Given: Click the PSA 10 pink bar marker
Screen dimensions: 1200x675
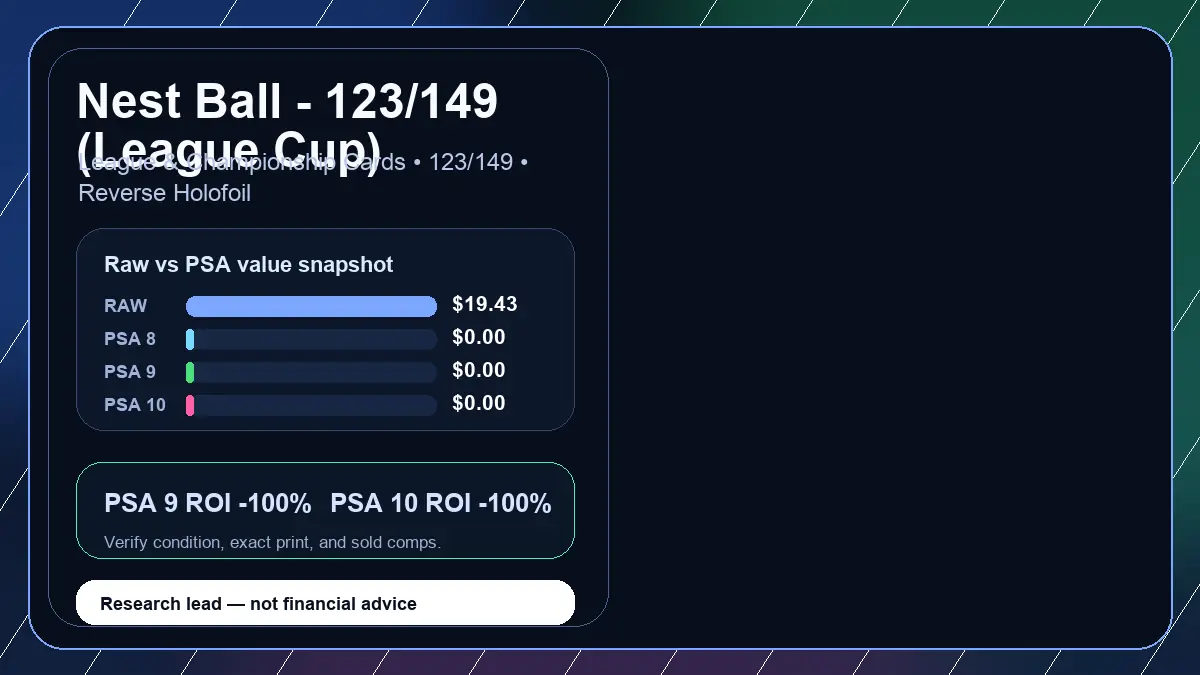Looking at the screenshot, I should pos(190,405).
